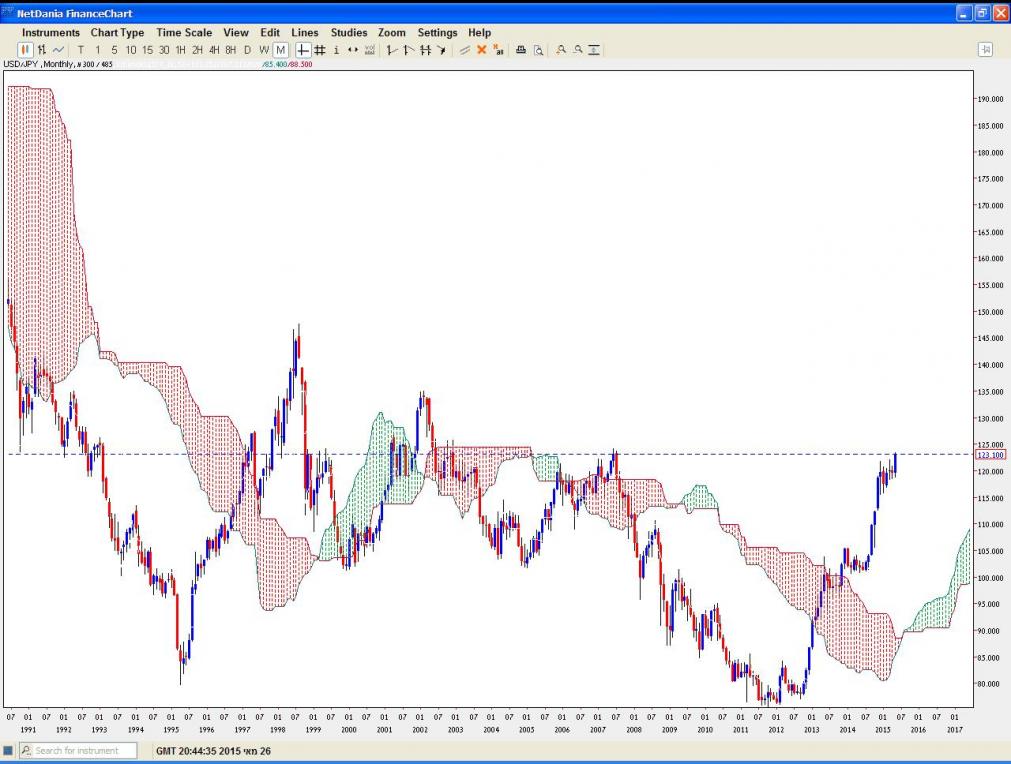1011x764 pixels.
Task: Toggle the chart grid lines
Action: [x=319, y=50]
